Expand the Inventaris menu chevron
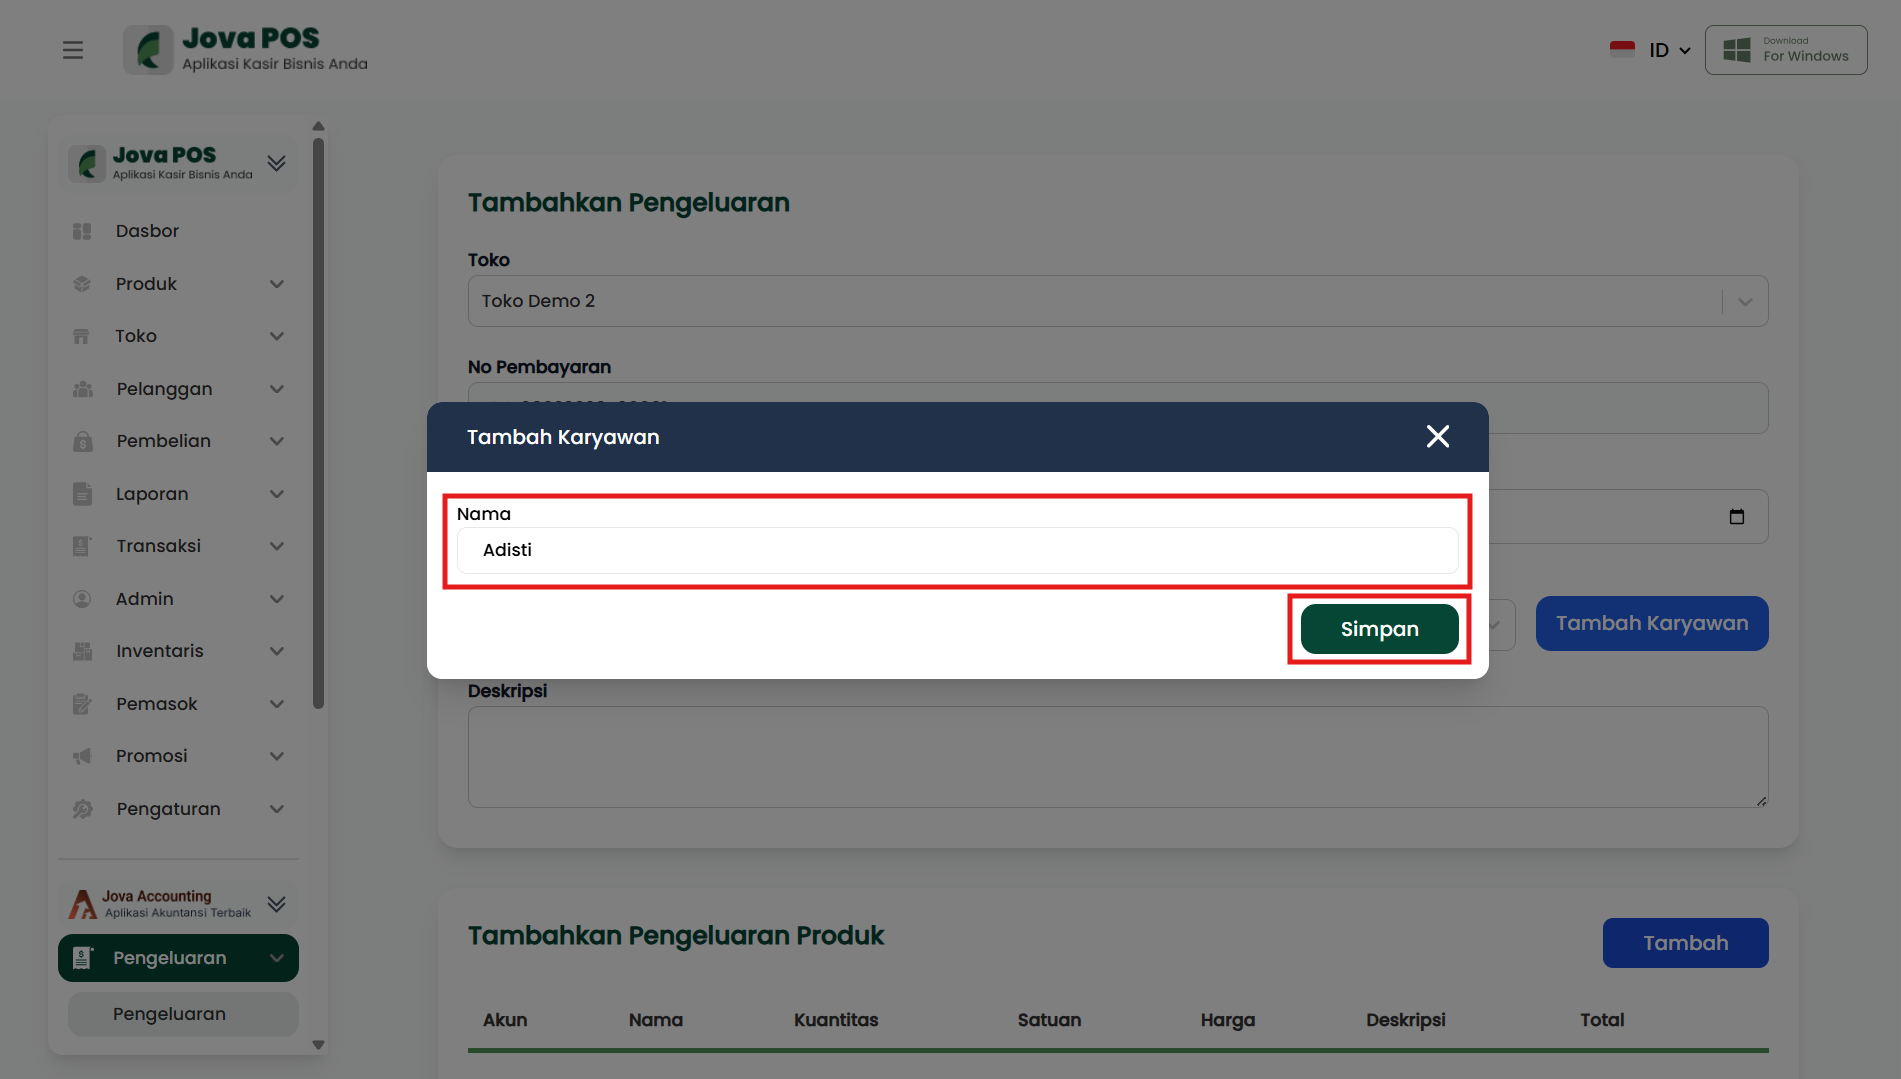The width and height of the screenshot is (1901, 1079). click(277, 651)
